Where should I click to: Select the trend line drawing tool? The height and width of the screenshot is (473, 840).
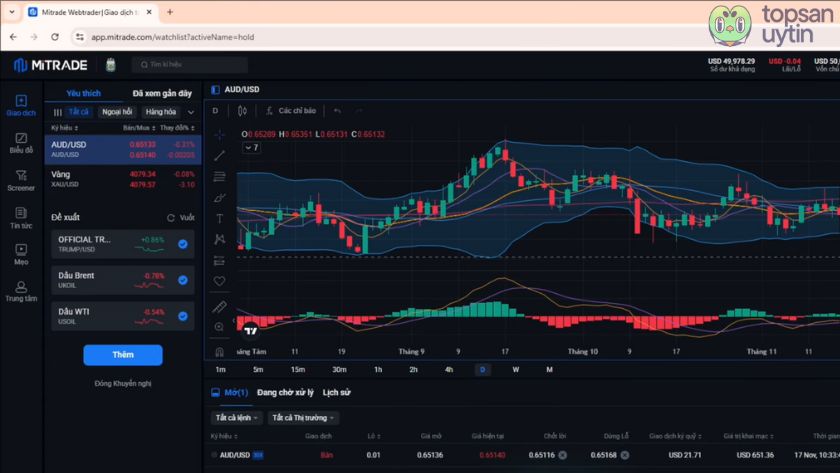coord(219,156)
